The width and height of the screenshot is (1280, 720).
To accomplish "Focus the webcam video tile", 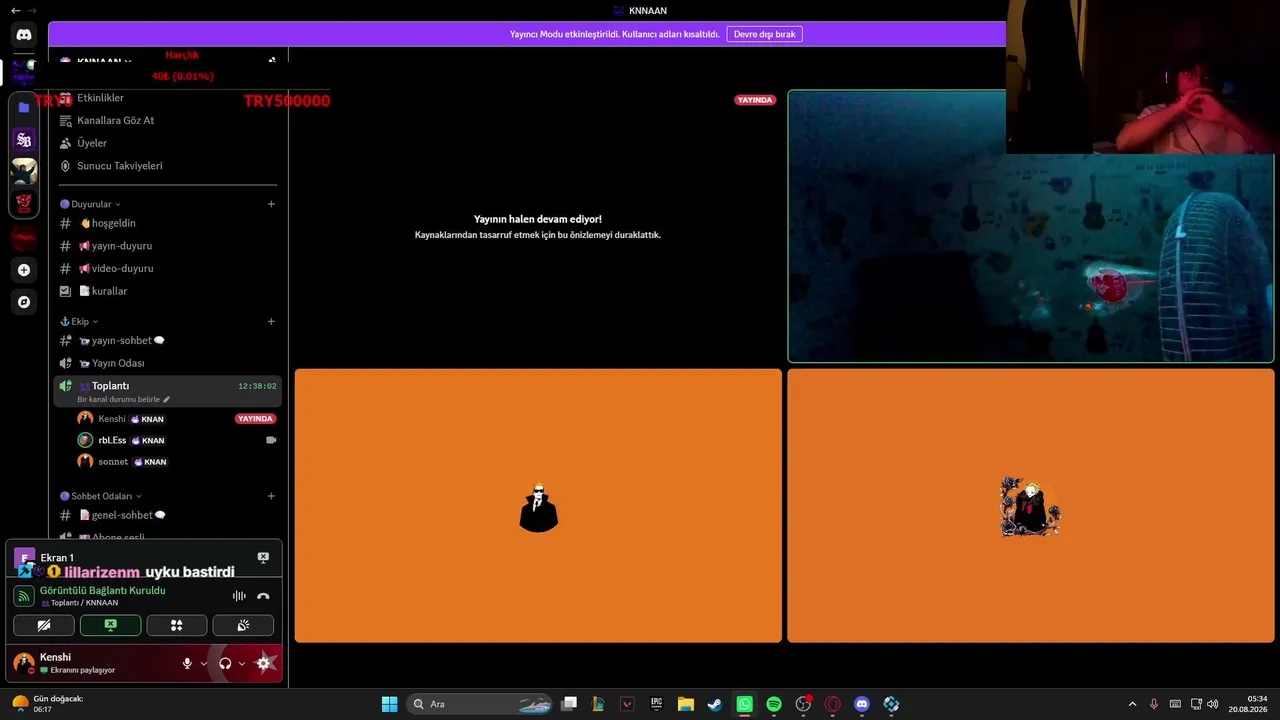I will [x=1031, y=226].
